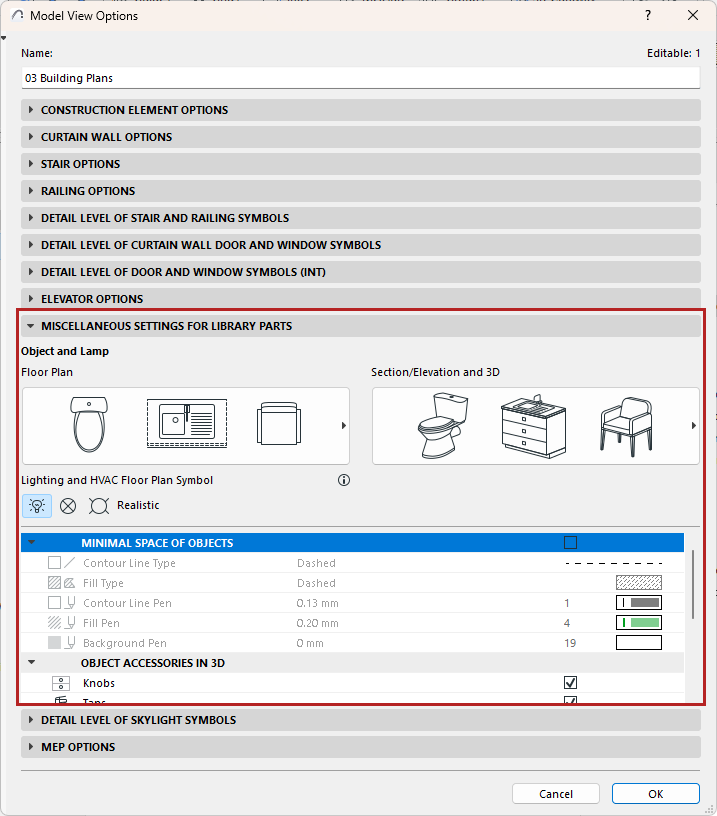Click the 0.20 mm Fill Pen value
Viewport: 717px width, 816px height.
317,623
